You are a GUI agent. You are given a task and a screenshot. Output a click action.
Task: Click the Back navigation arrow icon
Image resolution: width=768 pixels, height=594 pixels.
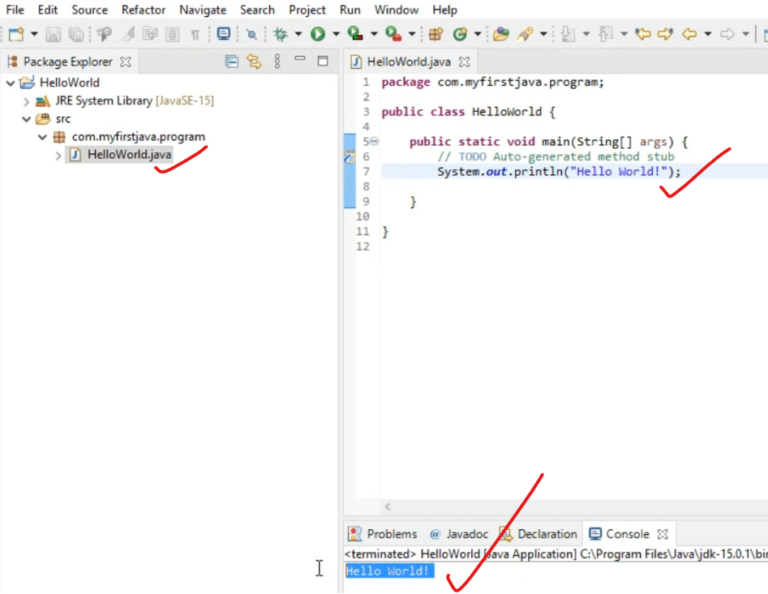(689, 34)
